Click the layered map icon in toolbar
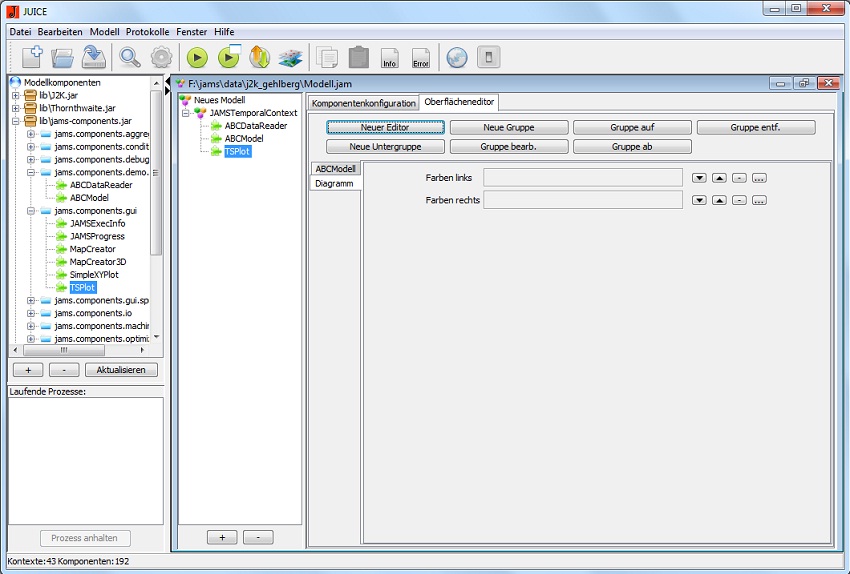Screen dimensions: 850x574 tap(290, 57)
